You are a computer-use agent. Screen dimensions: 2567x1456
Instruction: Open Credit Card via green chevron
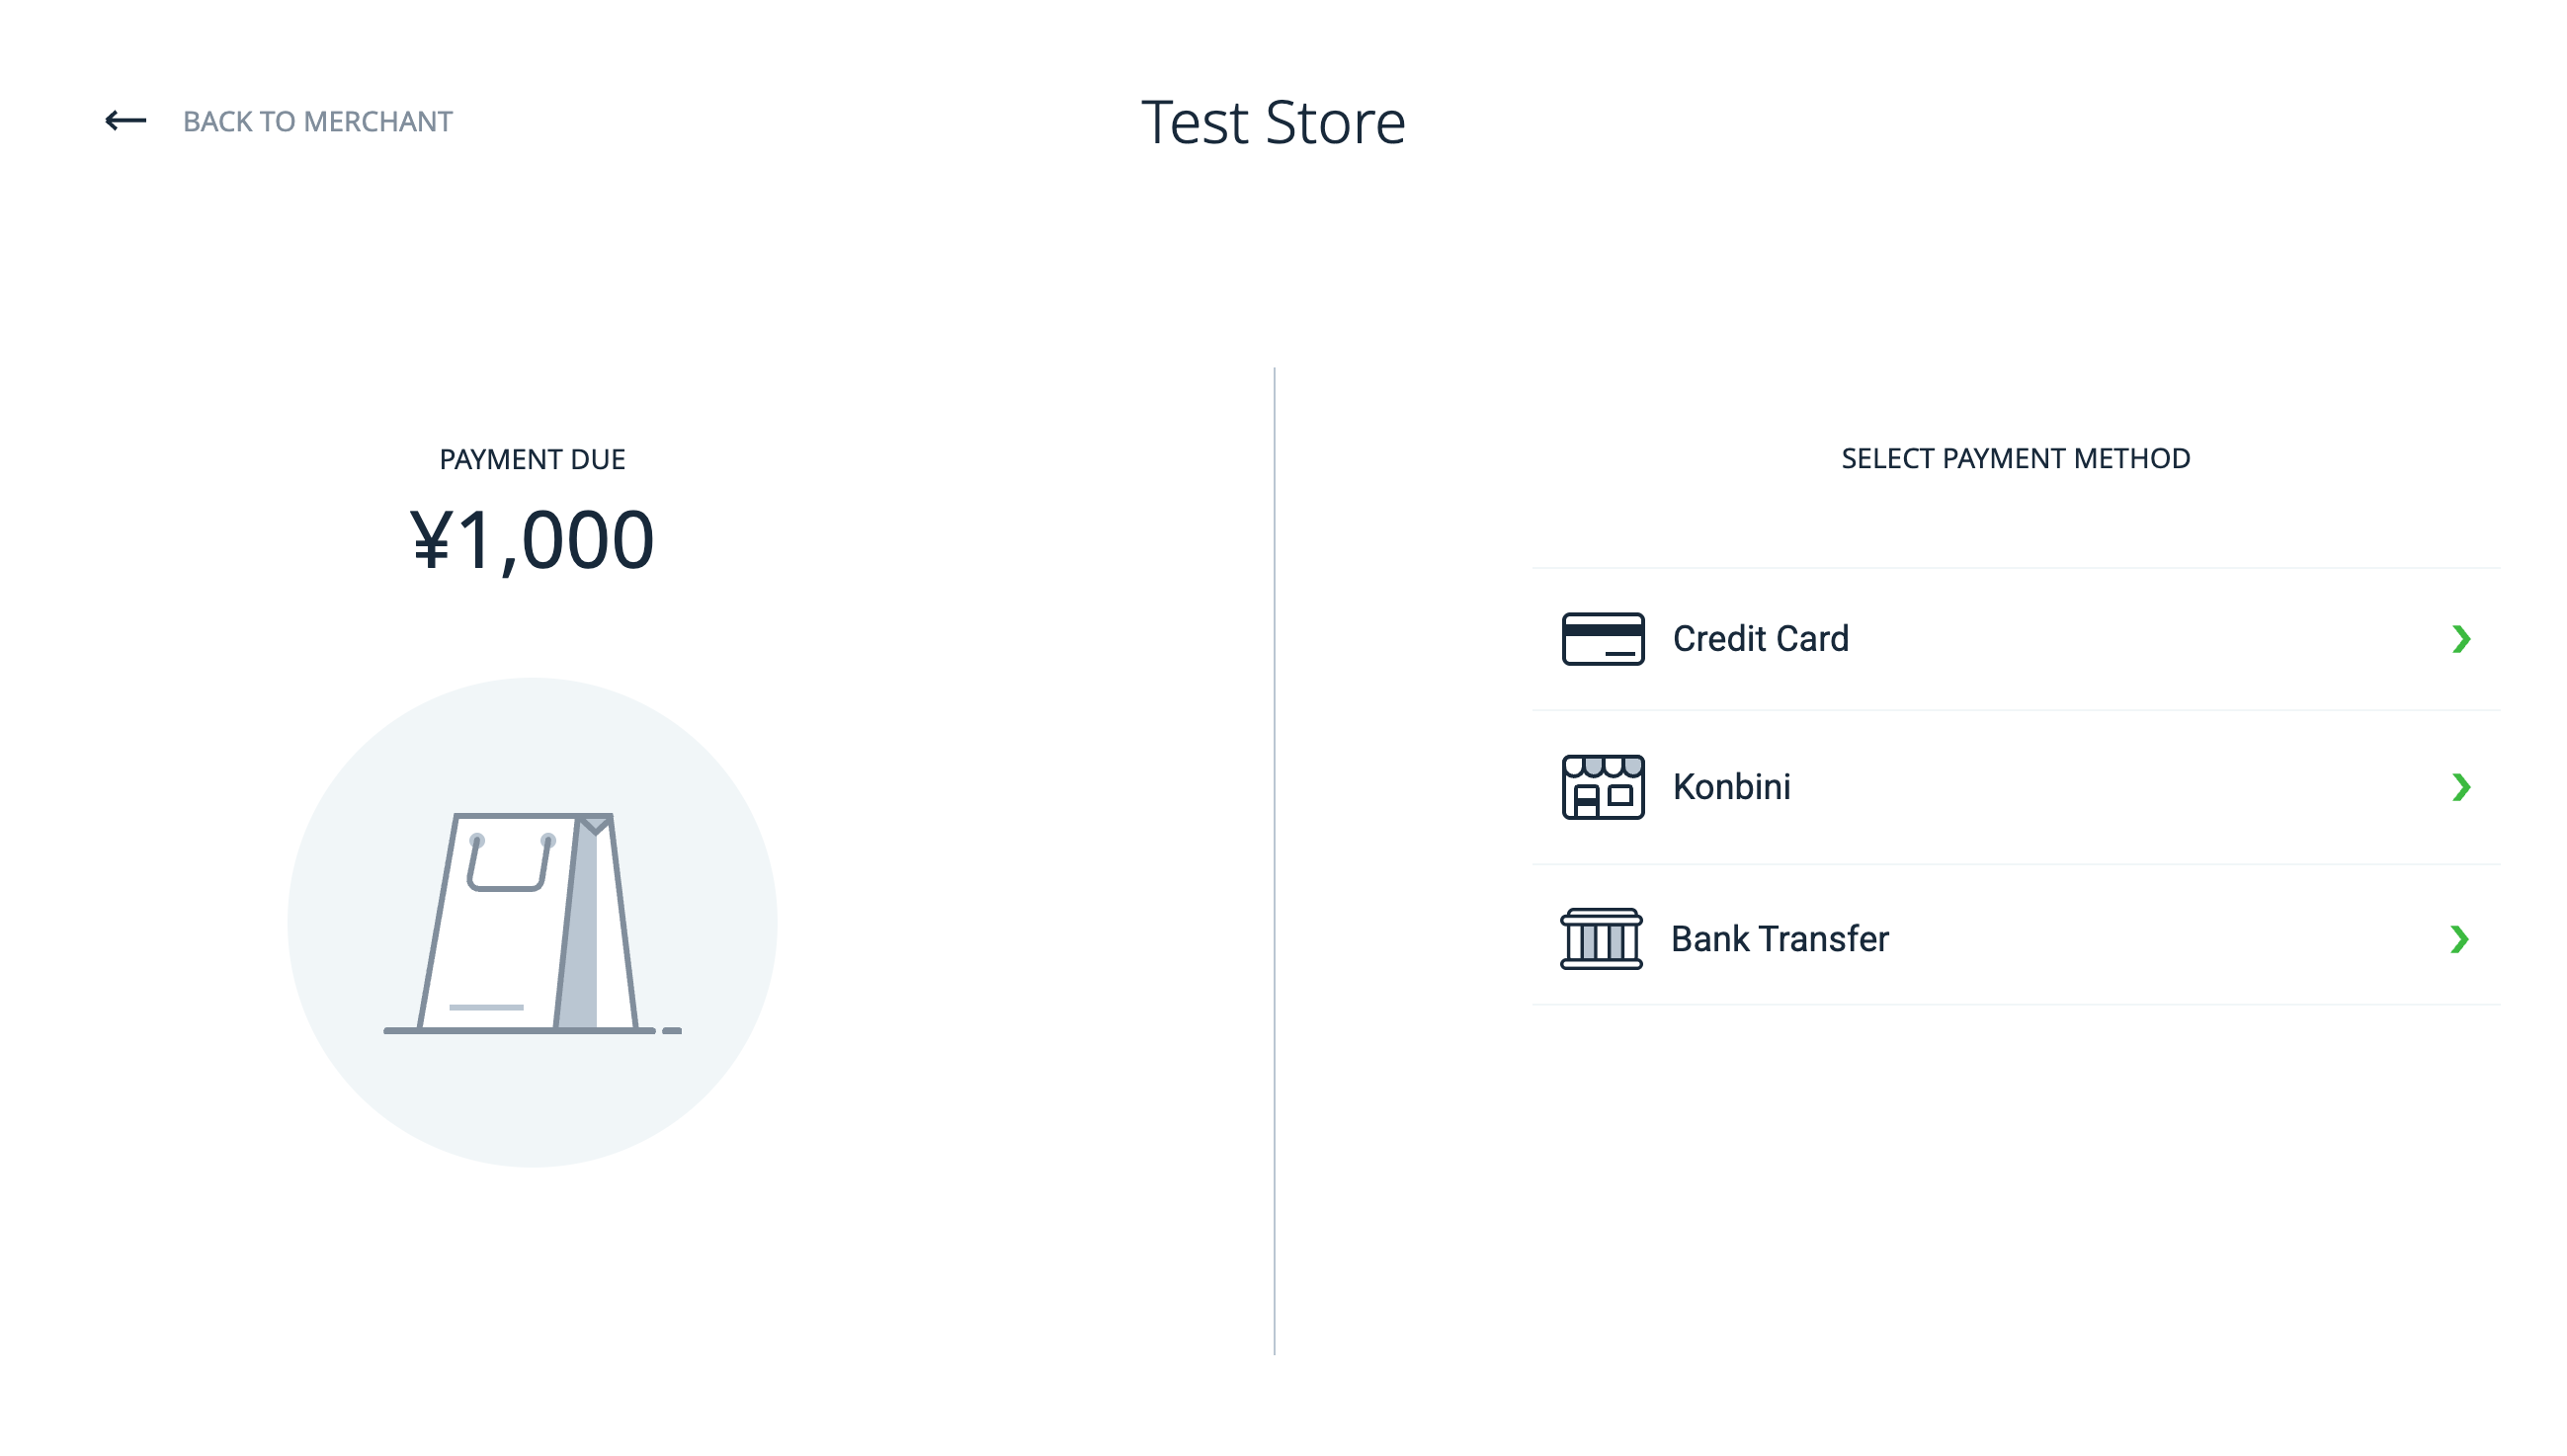click(x=2461, y=639)
